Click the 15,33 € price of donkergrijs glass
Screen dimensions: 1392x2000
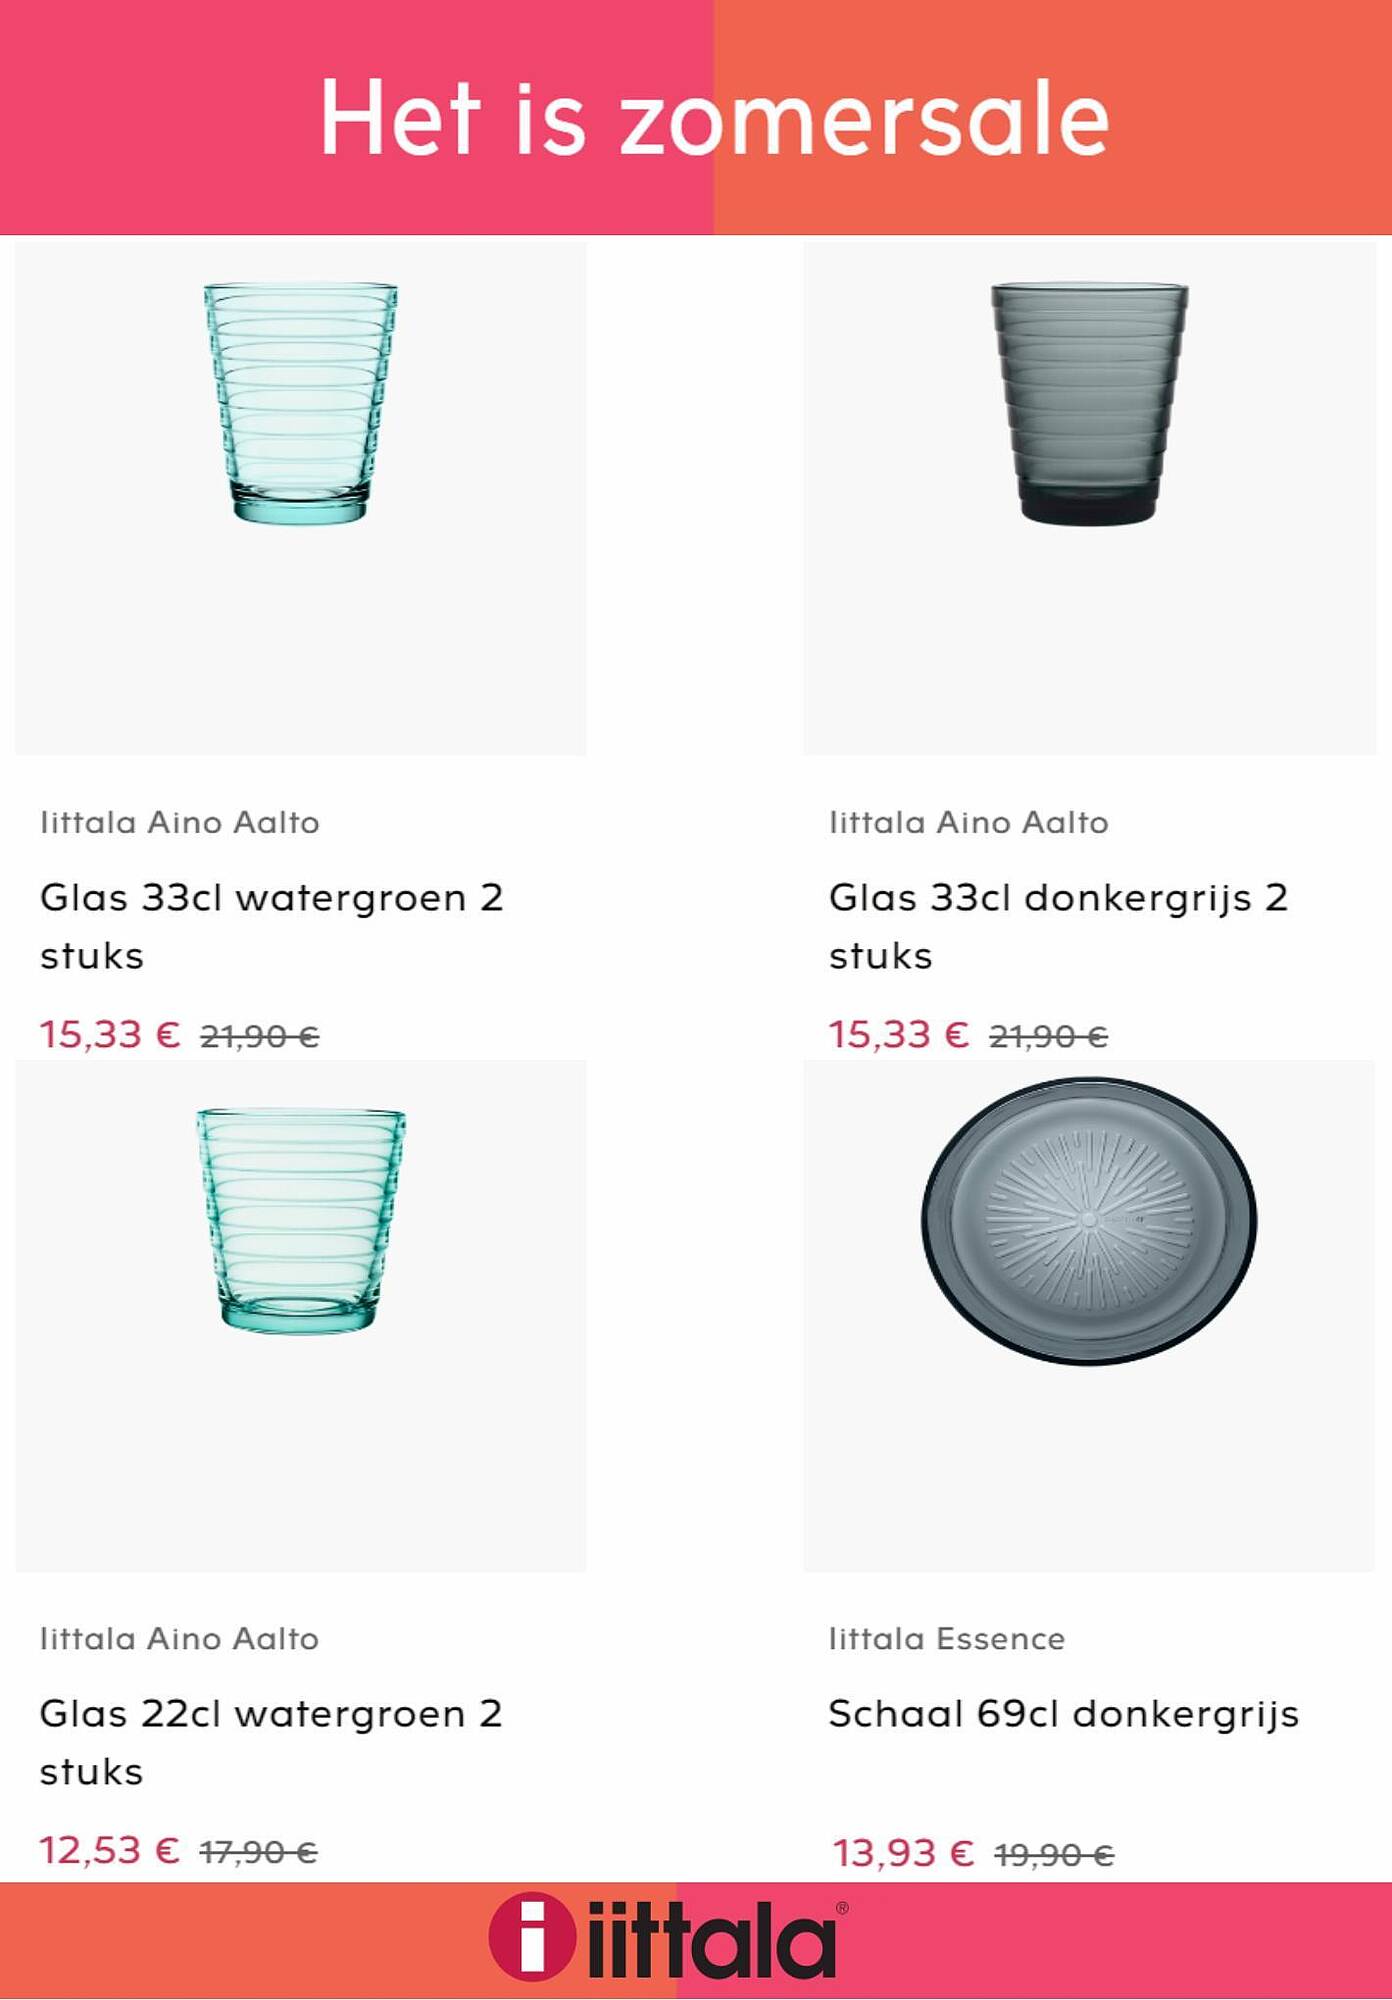pos(899,1034)
